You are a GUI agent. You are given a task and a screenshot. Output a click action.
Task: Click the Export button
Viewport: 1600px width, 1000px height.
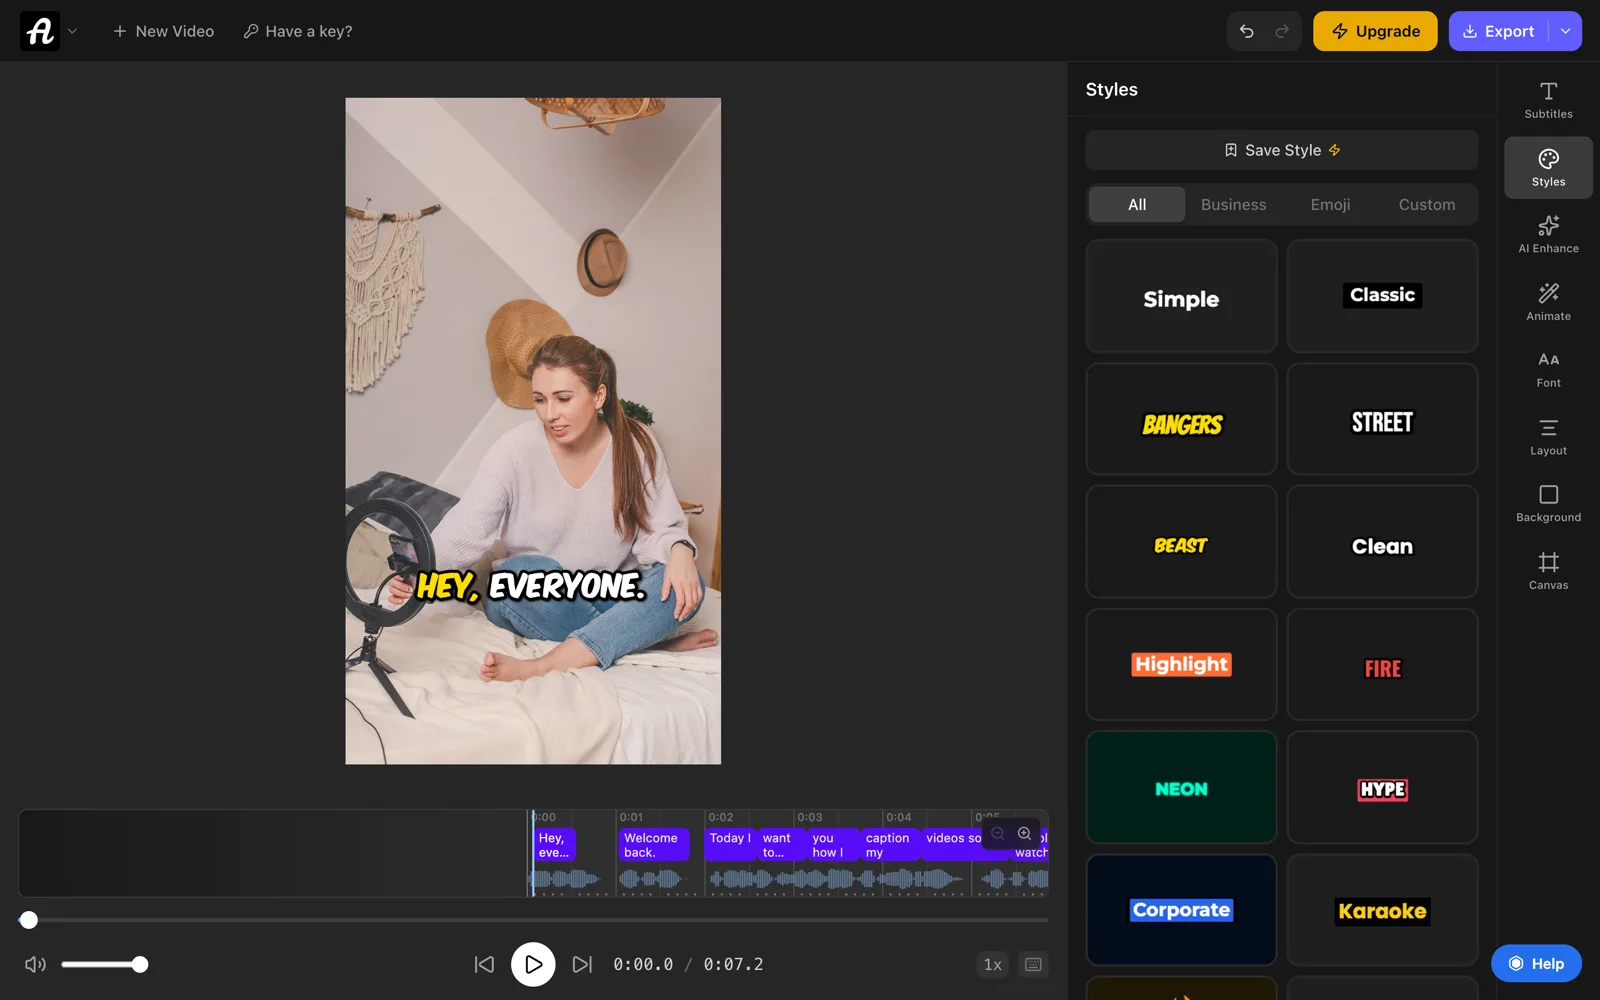1498,31
